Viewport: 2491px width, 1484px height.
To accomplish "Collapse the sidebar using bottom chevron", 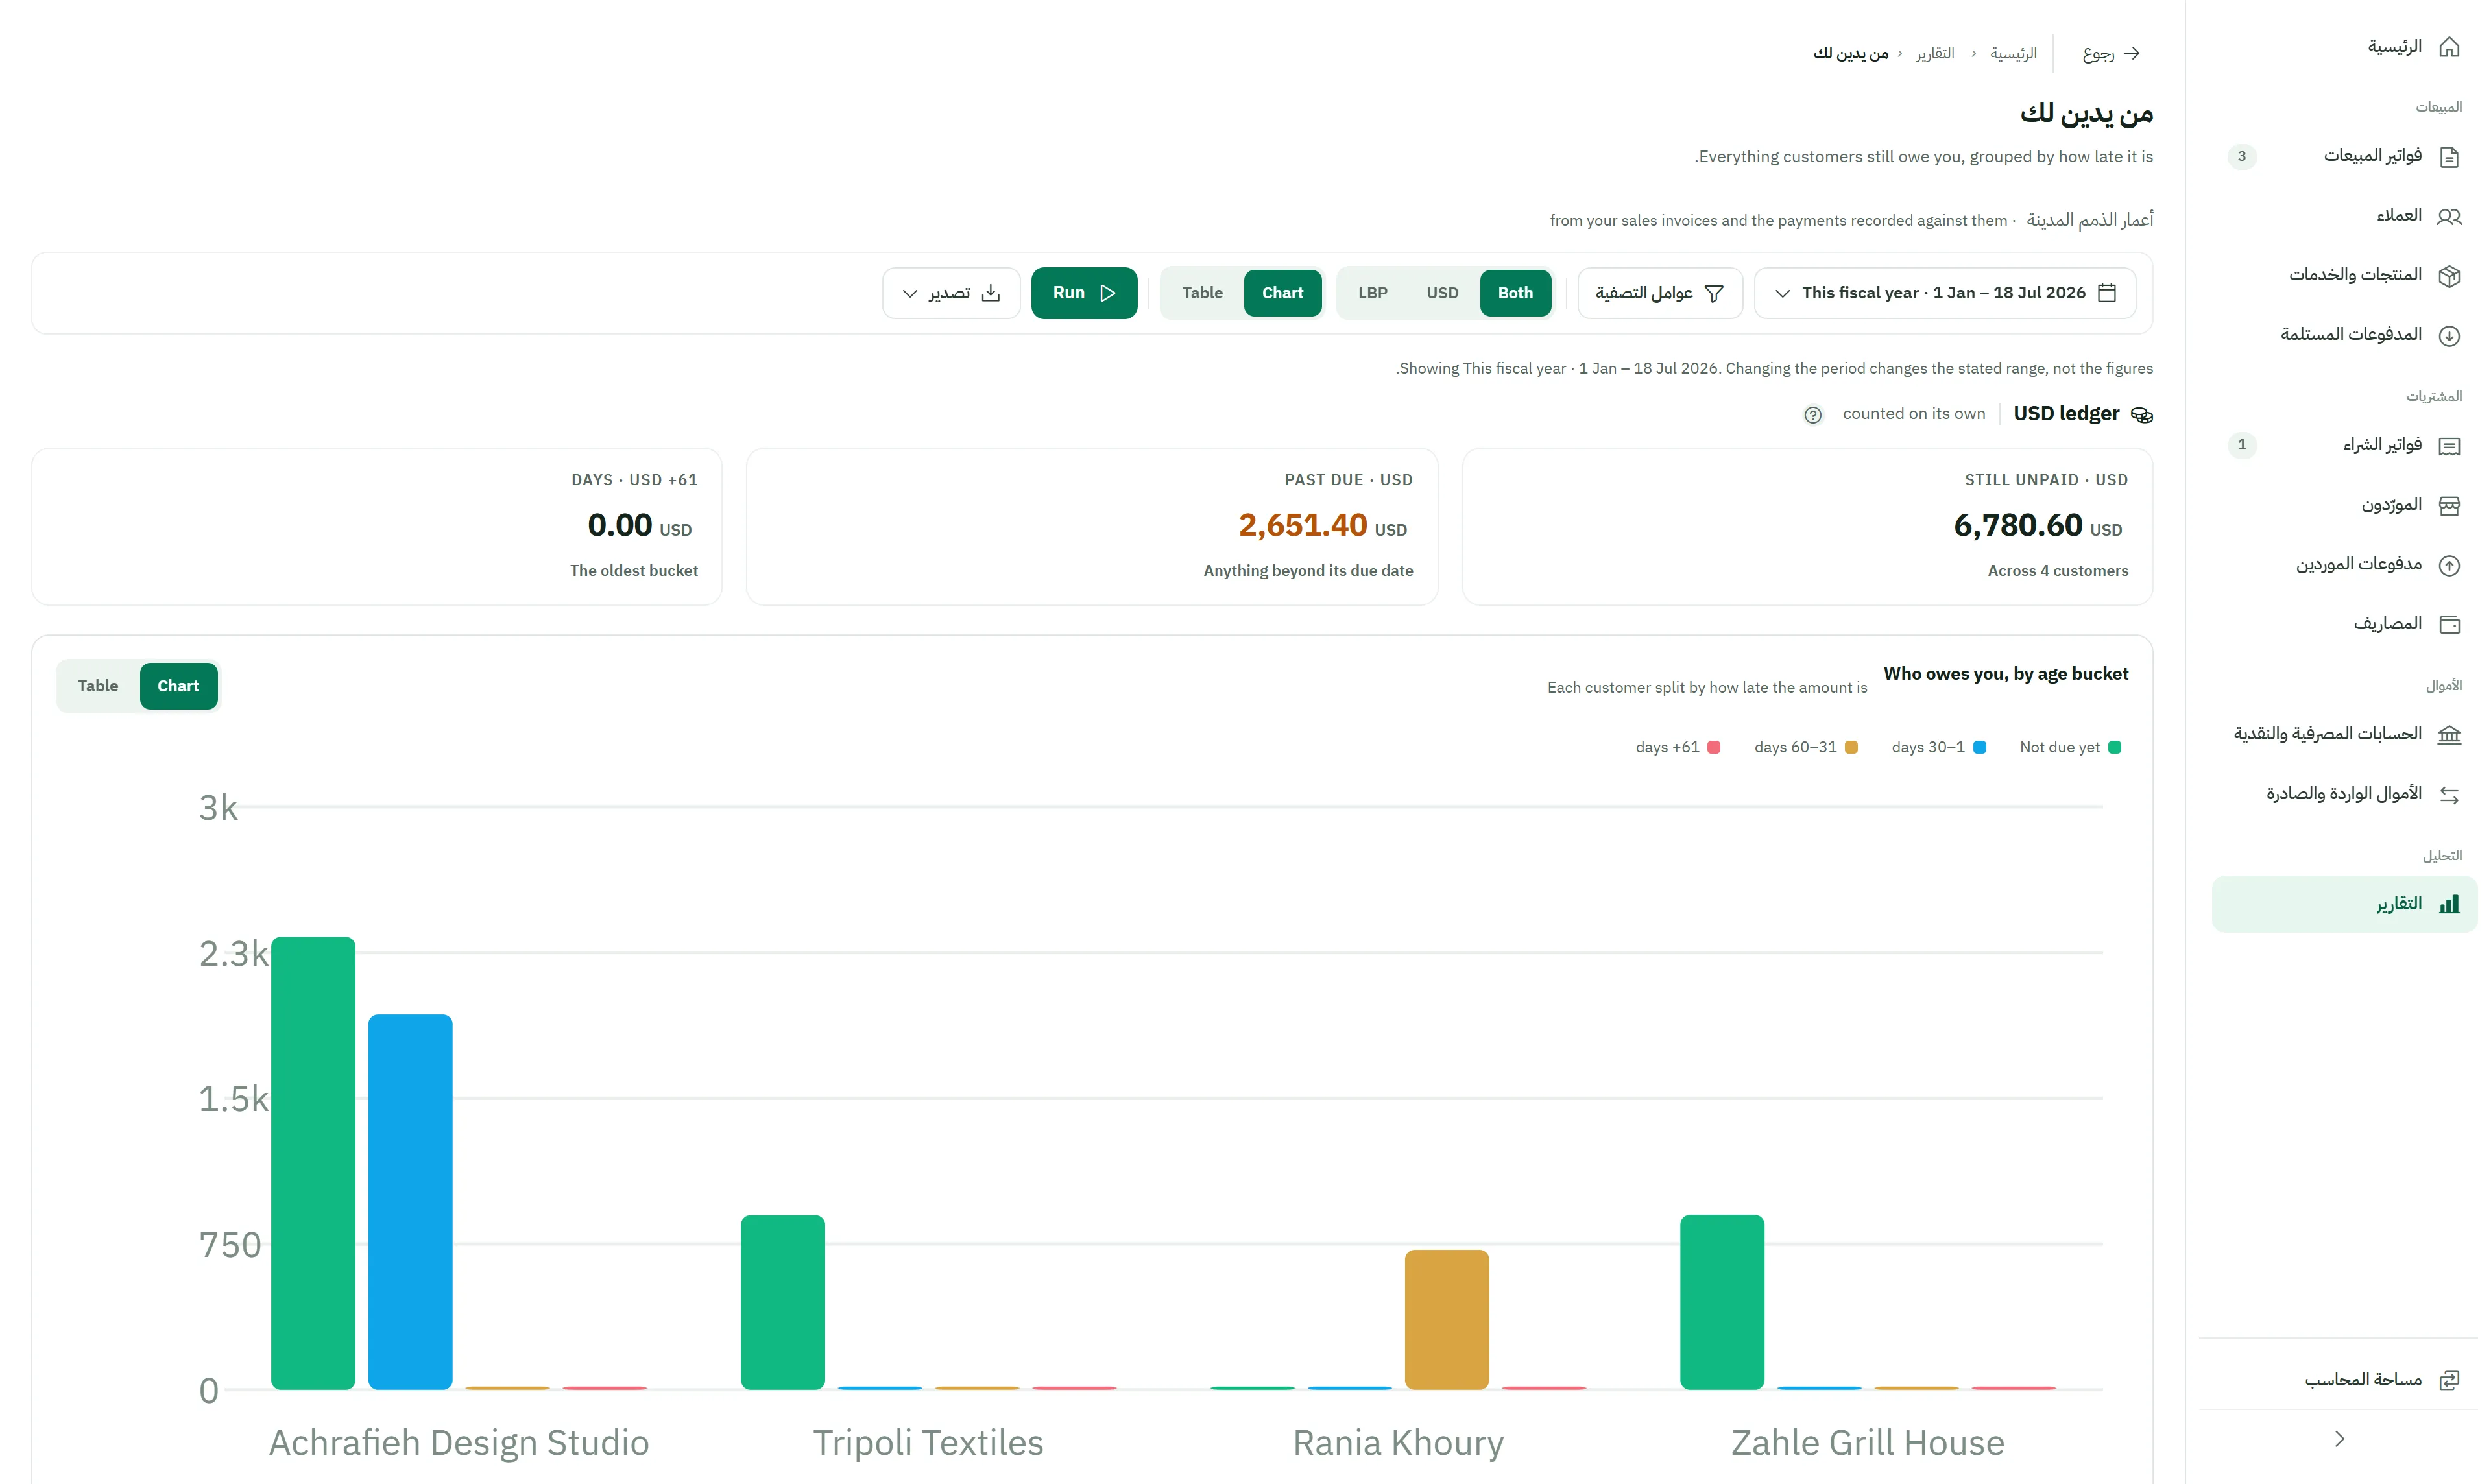I will (2338, 1439).
